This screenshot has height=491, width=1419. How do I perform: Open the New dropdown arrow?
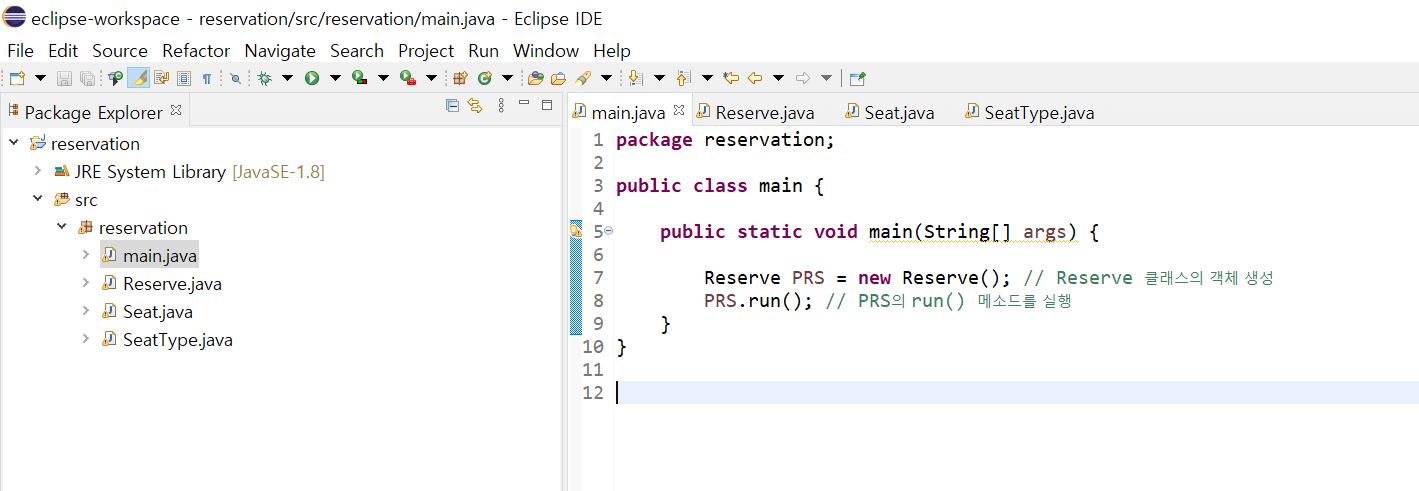(x=40, y=78)
